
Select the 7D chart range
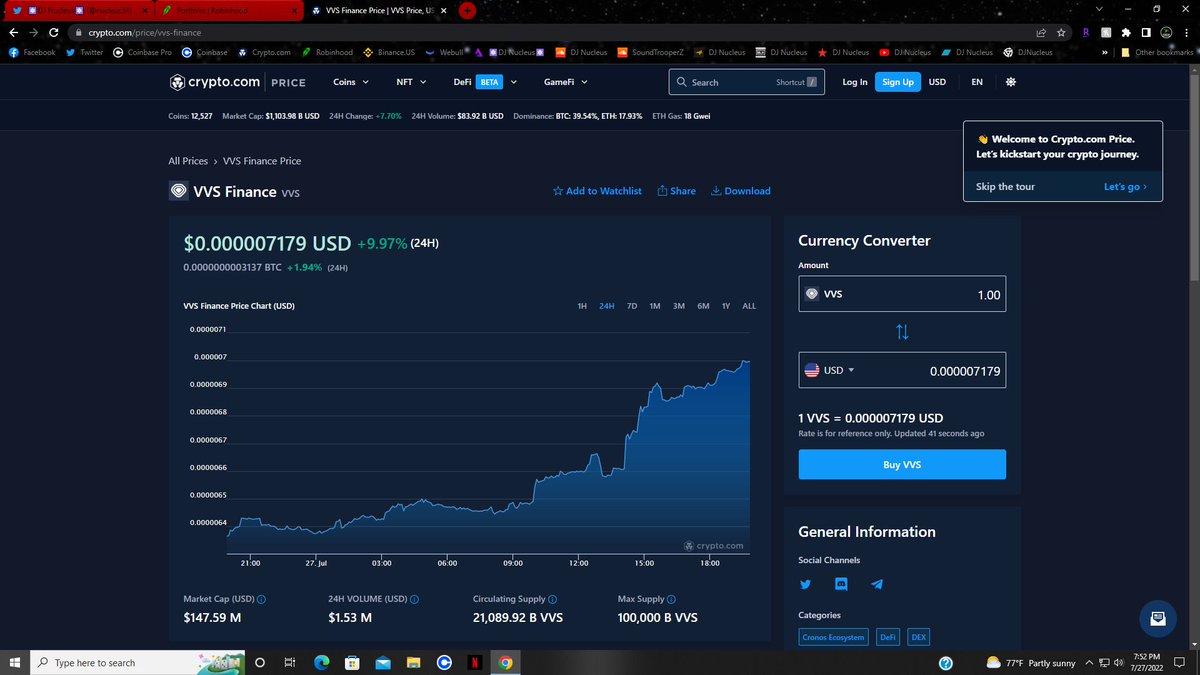tap(632, 306)
